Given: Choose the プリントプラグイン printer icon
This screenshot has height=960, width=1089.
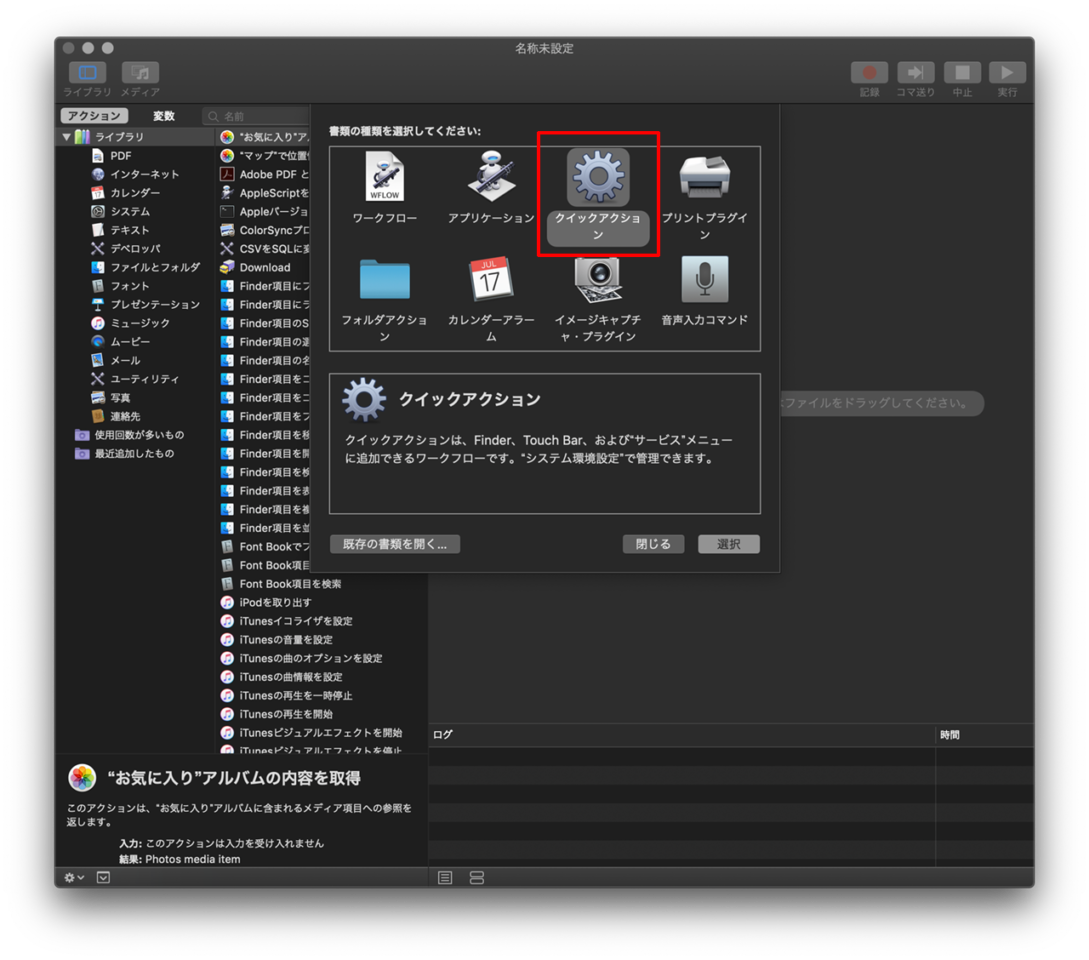Looking at the screenshot, I should (x=704, y=178).
